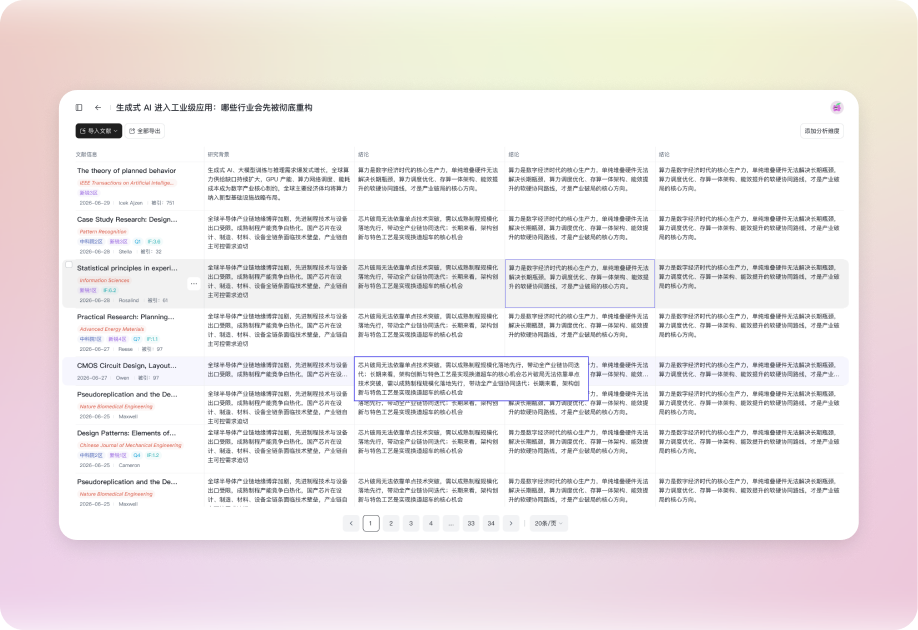Open the user avatar at top right
This screenshot has height=630, width=918.
(837, 107)
